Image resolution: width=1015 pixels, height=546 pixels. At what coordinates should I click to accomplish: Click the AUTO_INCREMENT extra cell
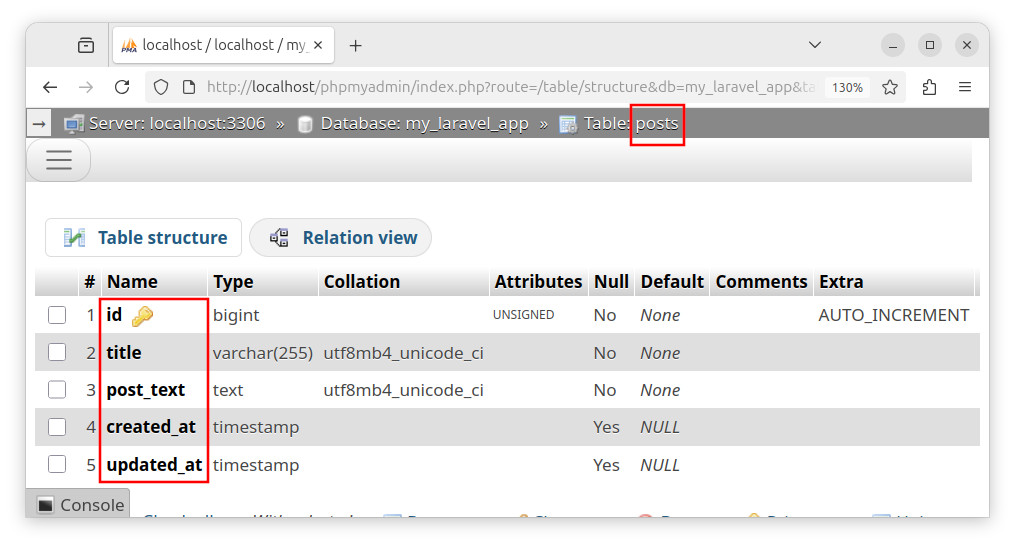tap(893, 315)
